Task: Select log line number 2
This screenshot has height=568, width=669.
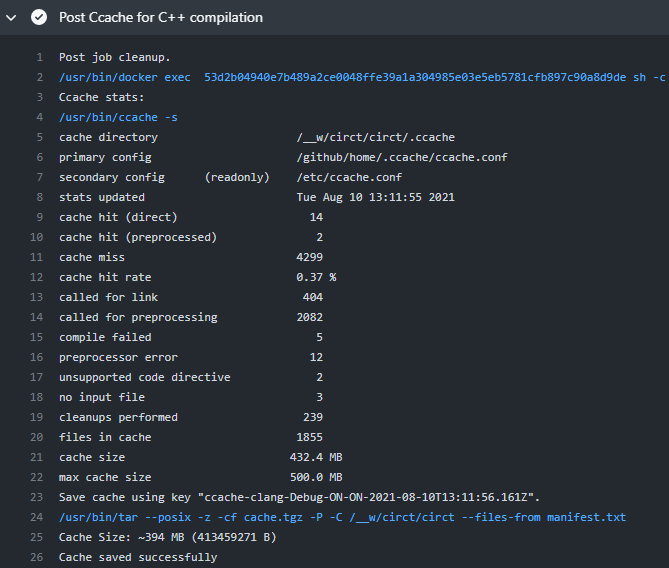Action: coord(40,77)
